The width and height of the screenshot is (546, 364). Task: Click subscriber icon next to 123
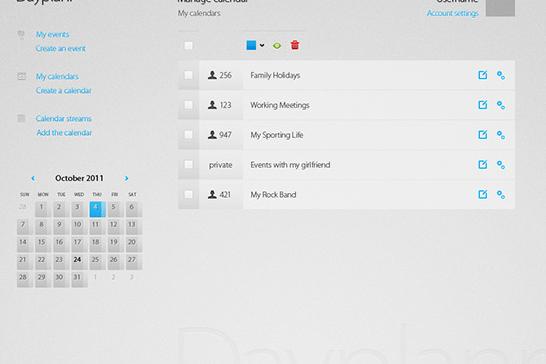[212, 105]
